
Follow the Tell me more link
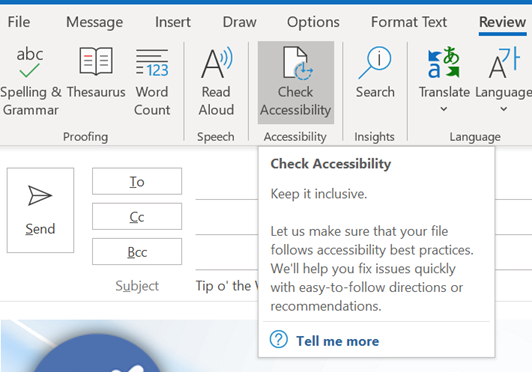337,341
